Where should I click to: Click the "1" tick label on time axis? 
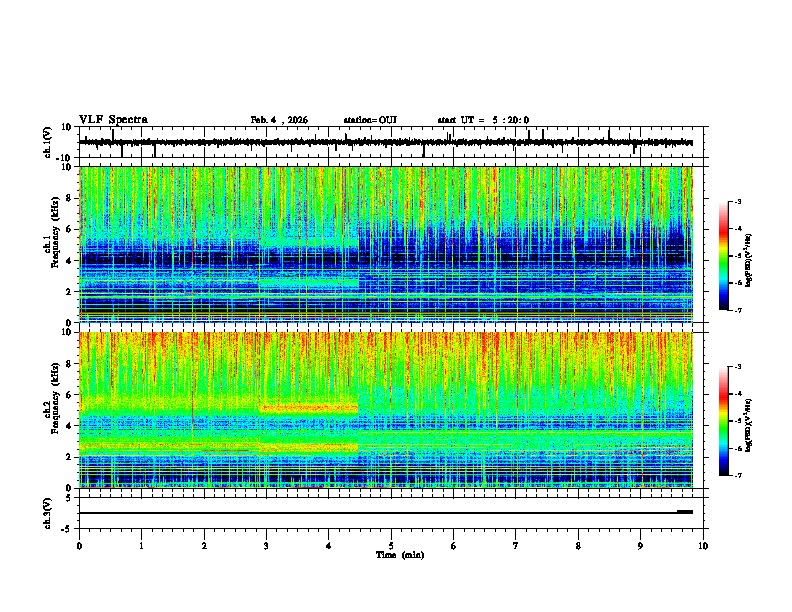(141, 546)
